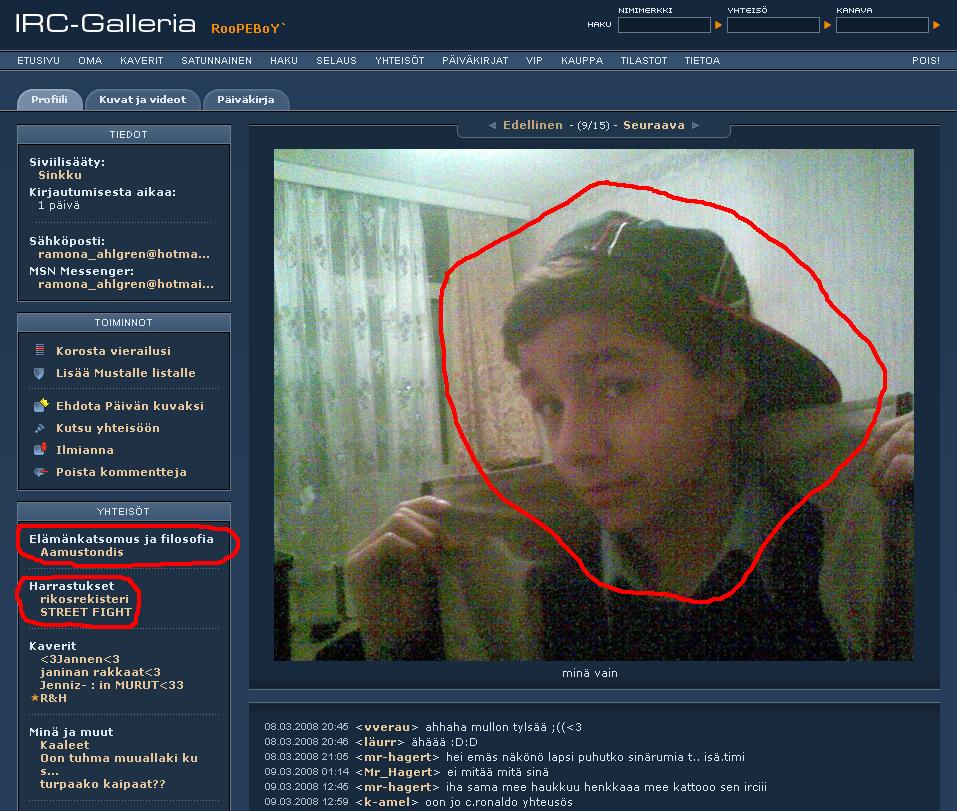Switch to the Kuvat ja videot tab
This screenshot has width=957, height=811.
143,99
